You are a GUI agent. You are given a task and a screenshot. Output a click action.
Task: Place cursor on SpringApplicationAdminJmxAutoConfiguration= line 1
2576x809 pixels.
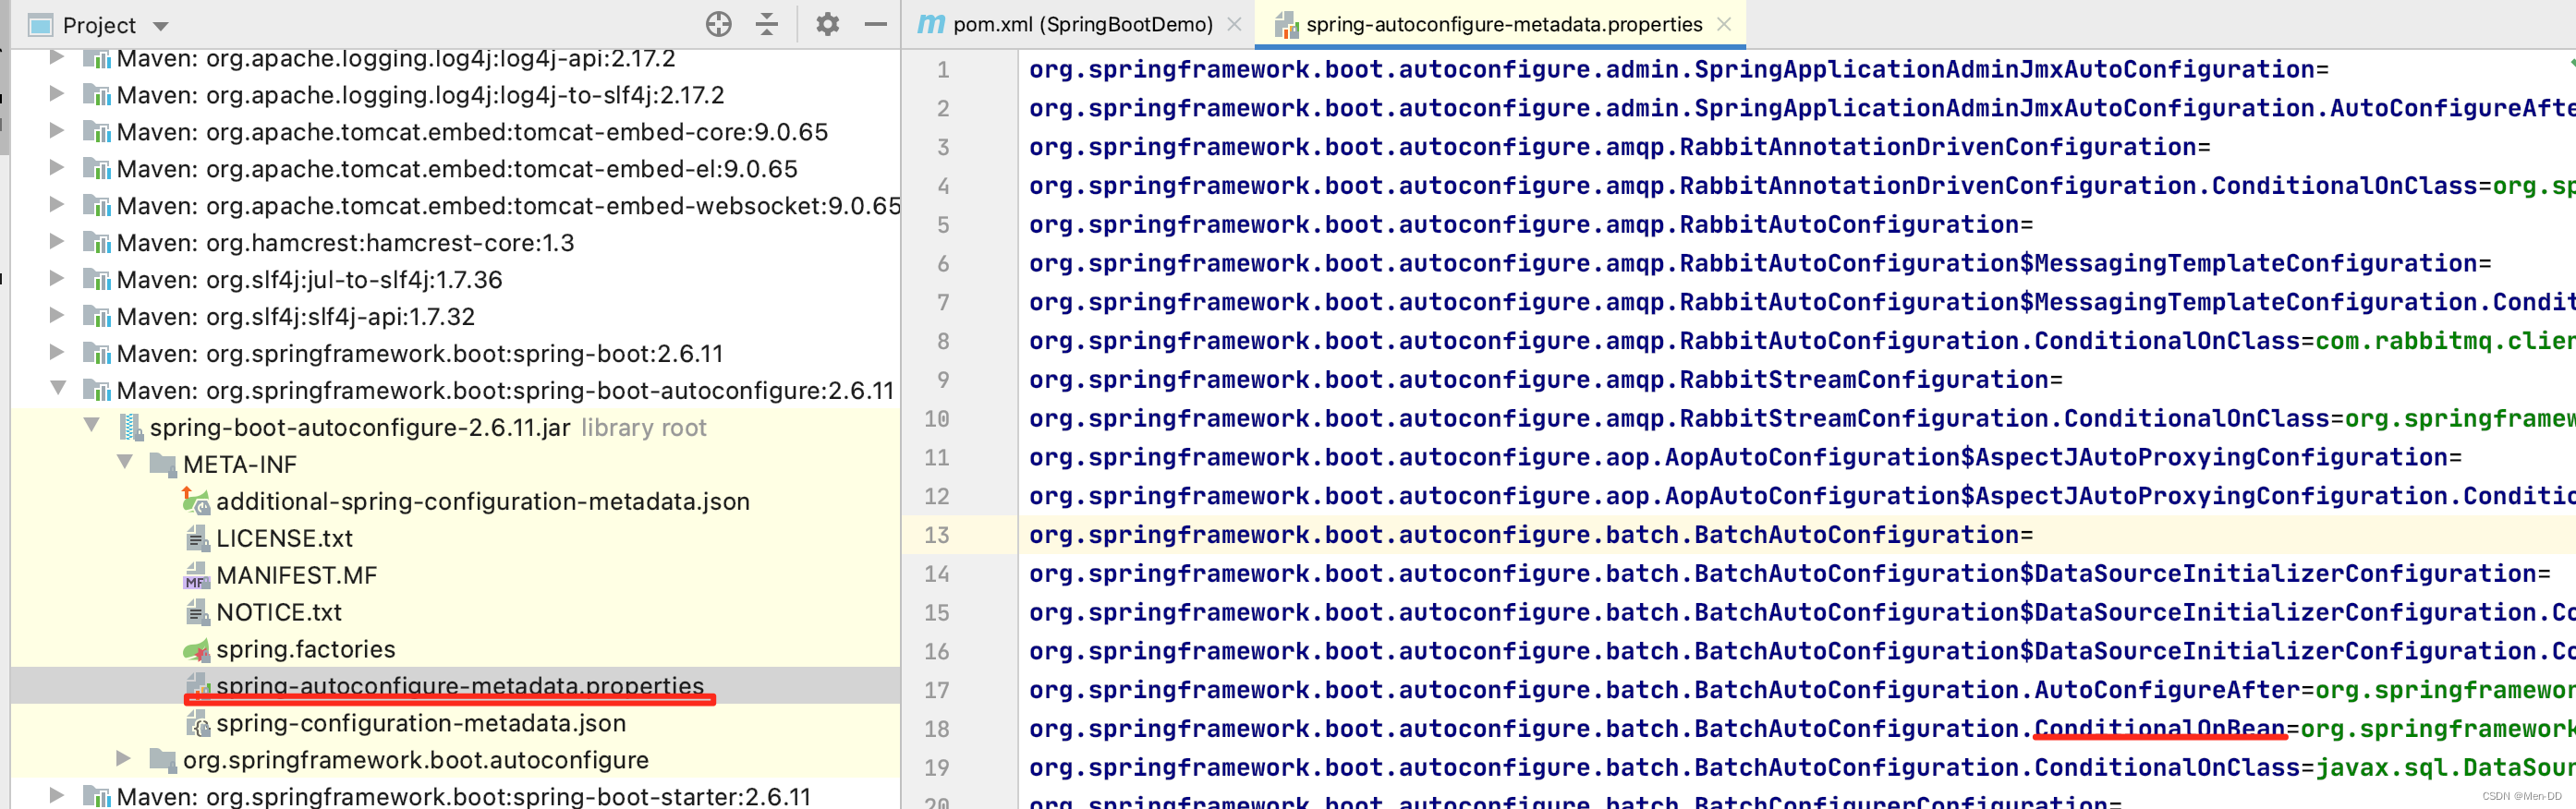pos(2011,69)
